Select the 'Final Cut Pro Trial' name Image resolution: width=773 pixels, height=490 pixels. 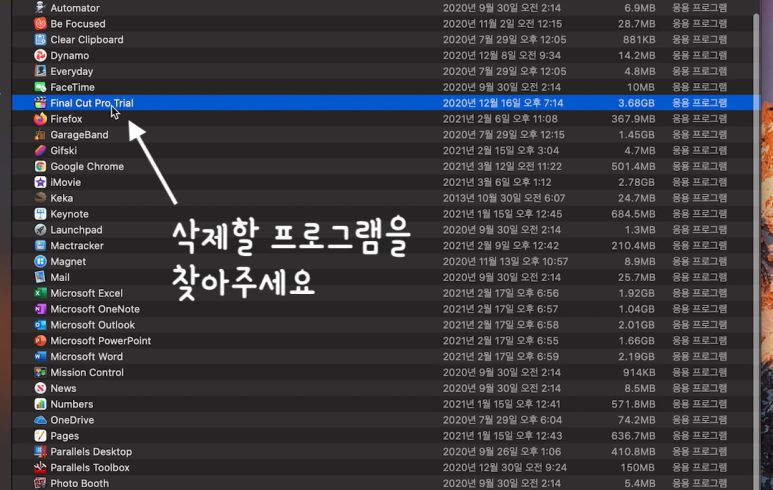[x=92, y=103]
